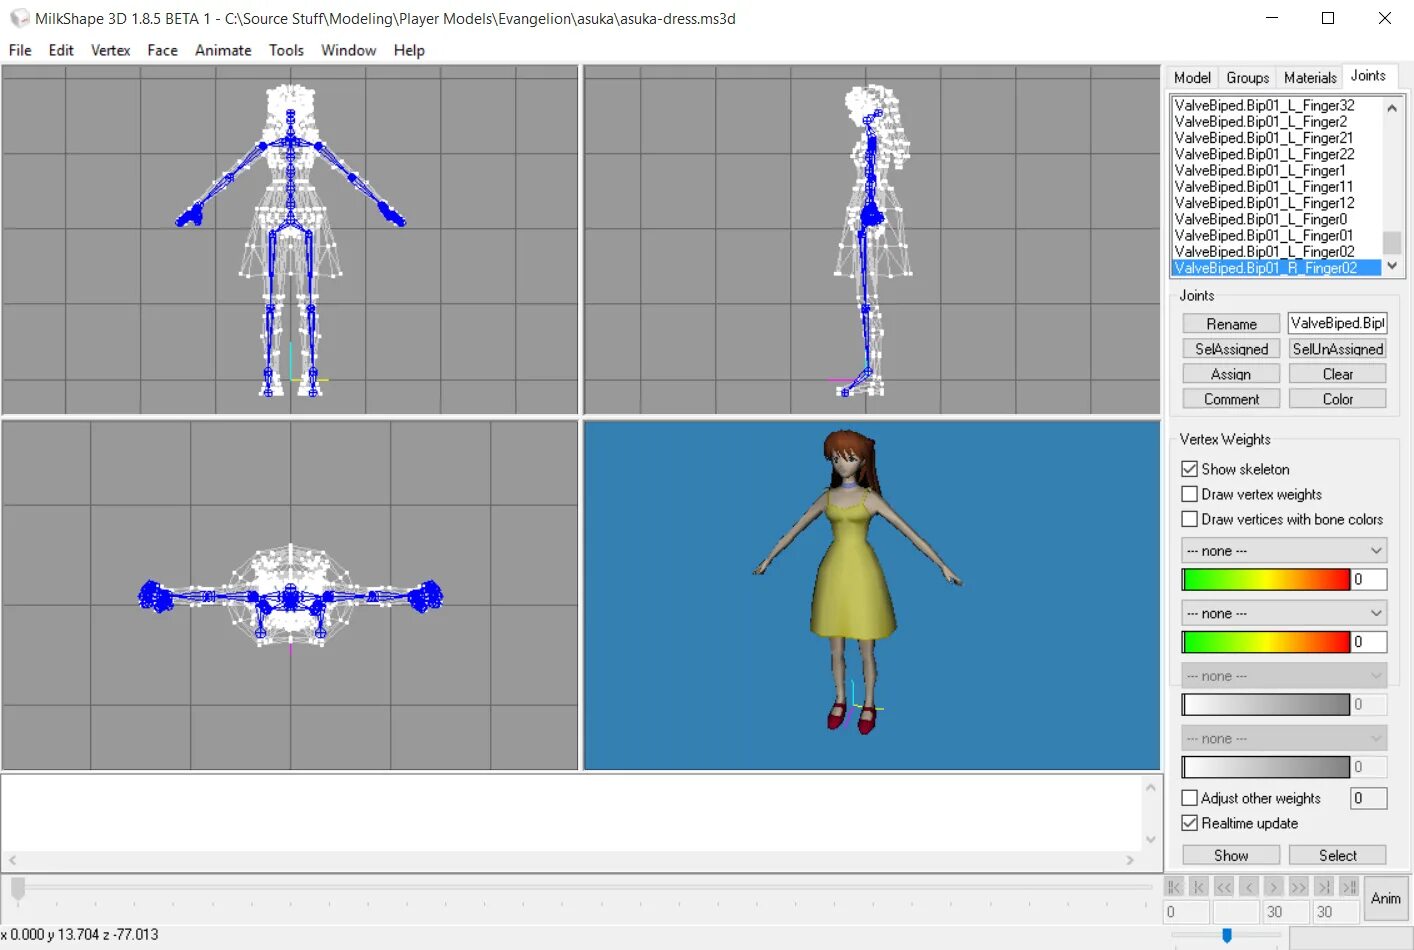Toggle animation mode with Anim button
This screenshot has height=950, width=1414.
[x=1386, y=898]
